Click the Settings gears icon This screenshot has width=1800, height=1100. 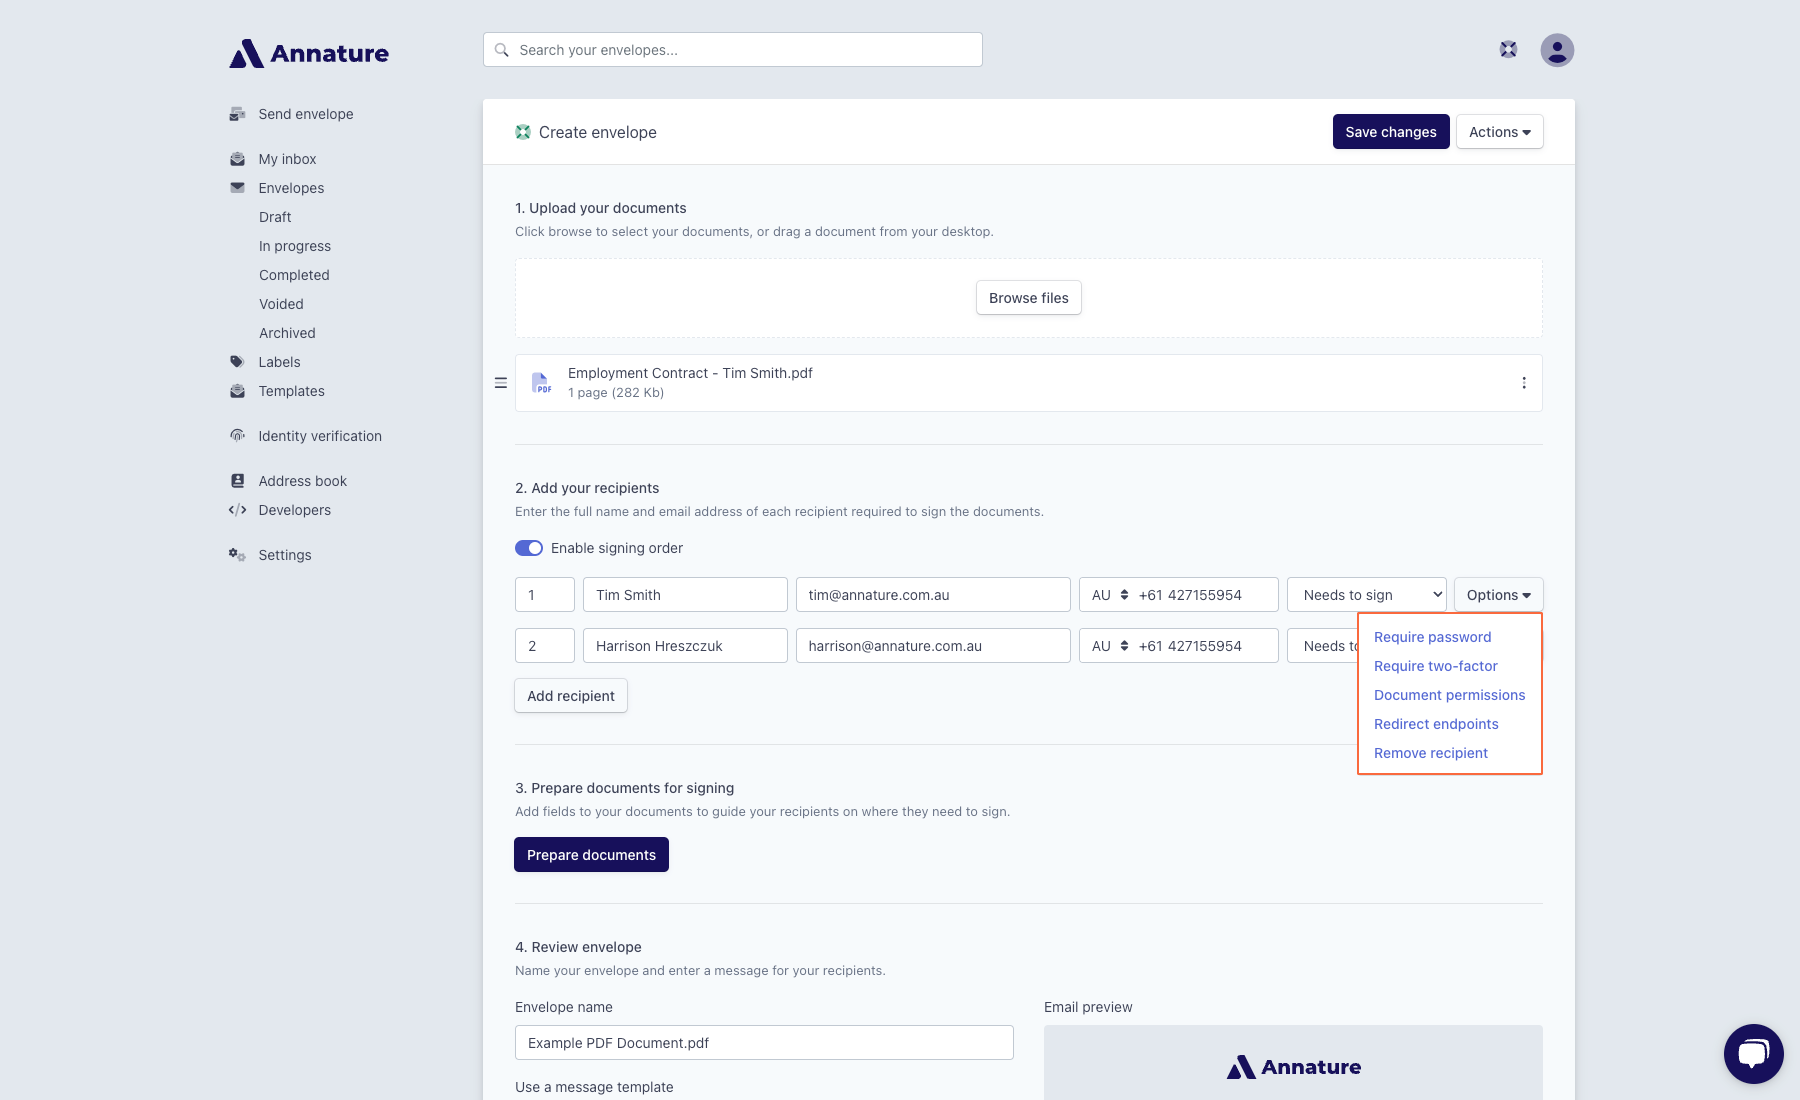[237, 554]
